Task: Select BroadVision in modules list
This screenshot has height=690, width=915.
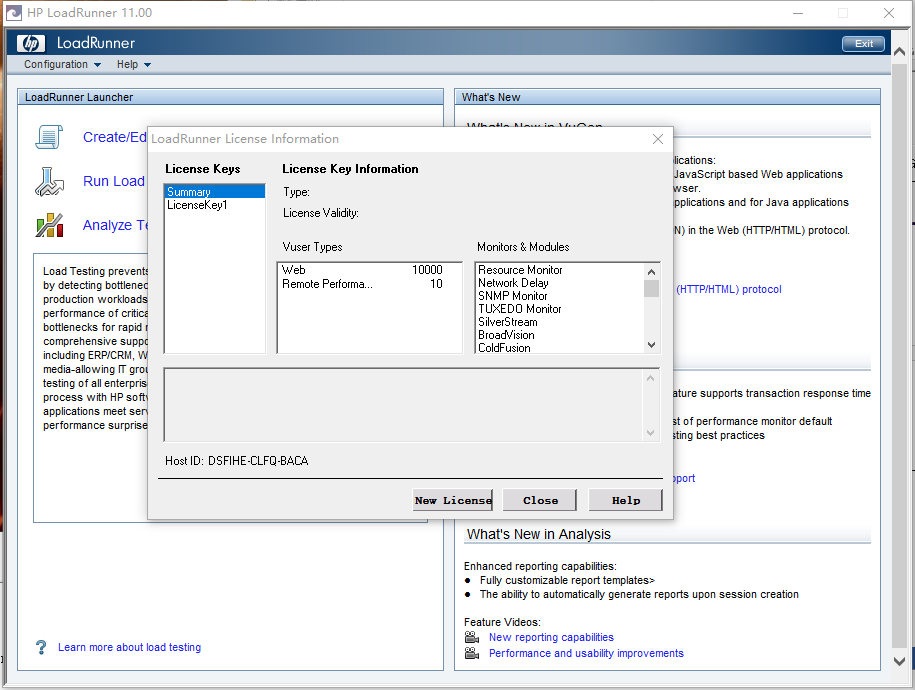Action: (x=560, y=334)
